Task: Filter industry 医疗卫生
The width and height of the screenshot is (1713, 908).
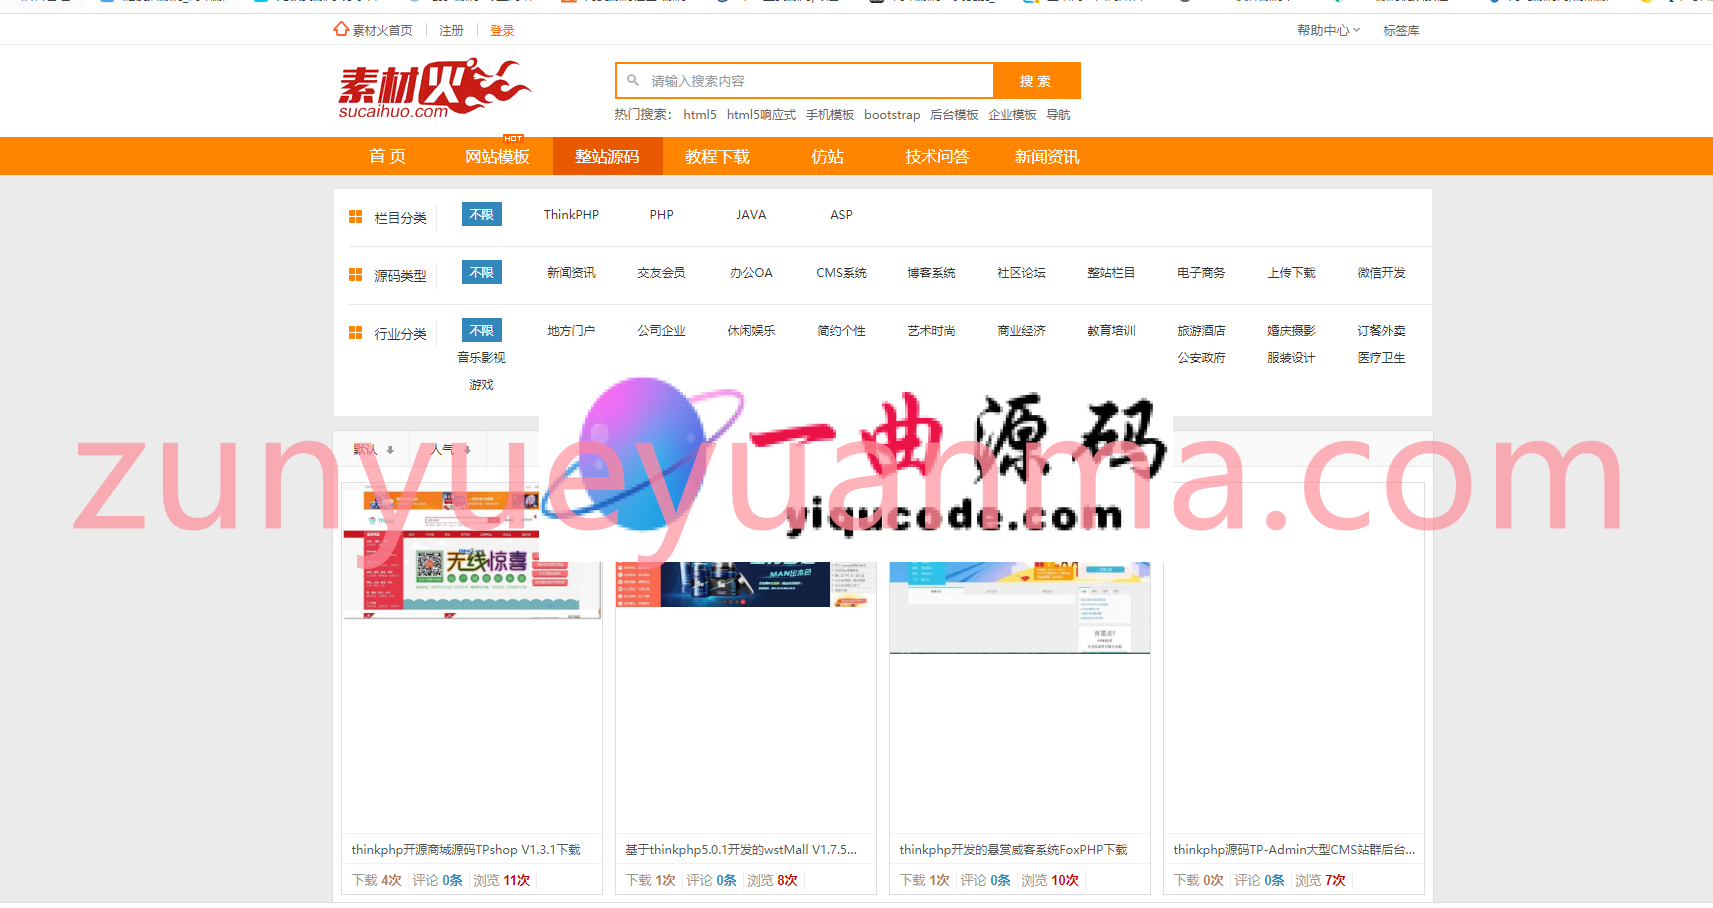Action: pos(1381,357)
